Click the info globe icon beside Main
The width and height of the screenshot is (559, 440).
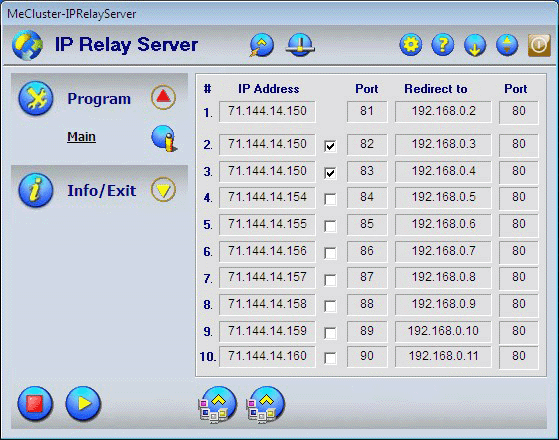coord(164,138)
